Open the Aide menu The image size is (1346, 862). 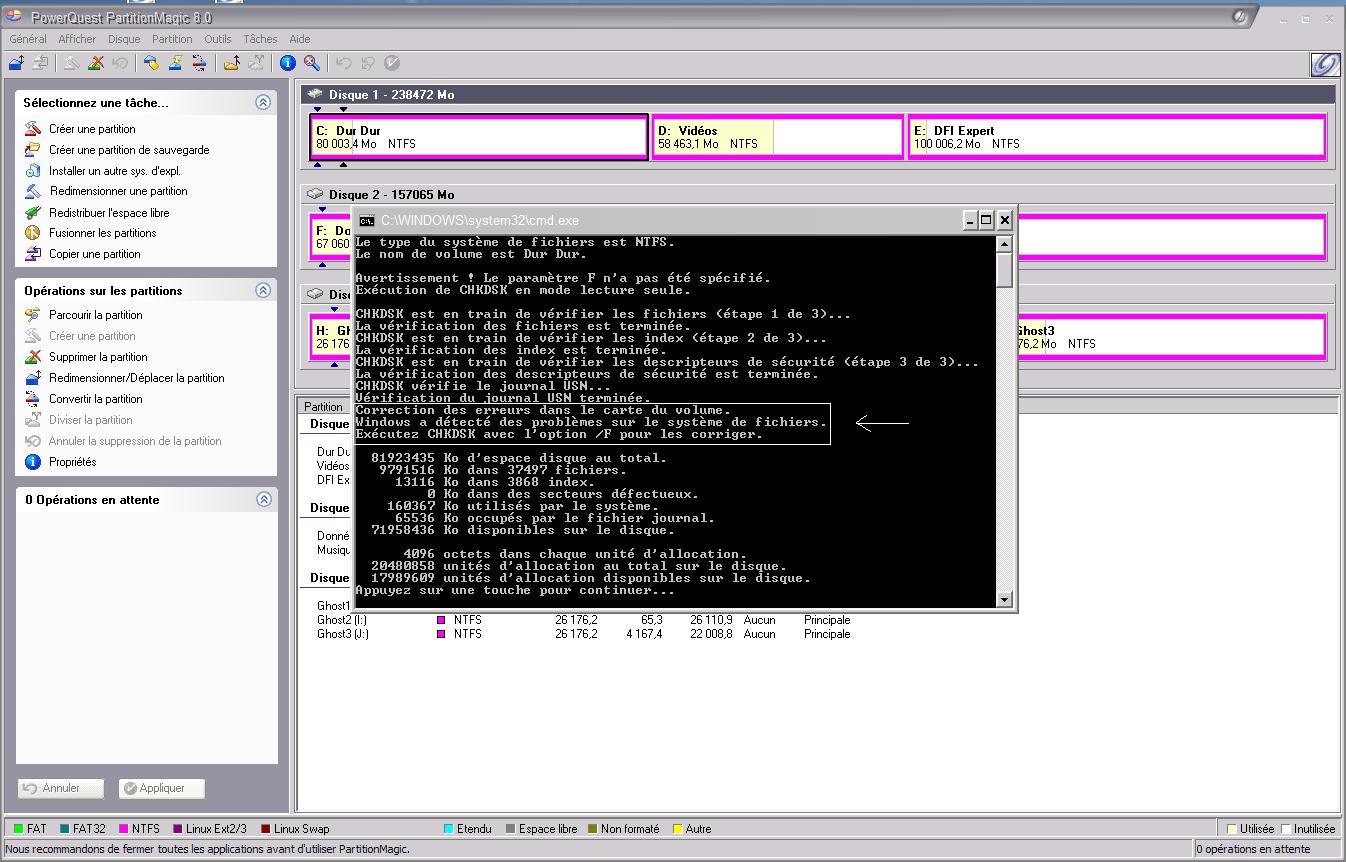299,39
